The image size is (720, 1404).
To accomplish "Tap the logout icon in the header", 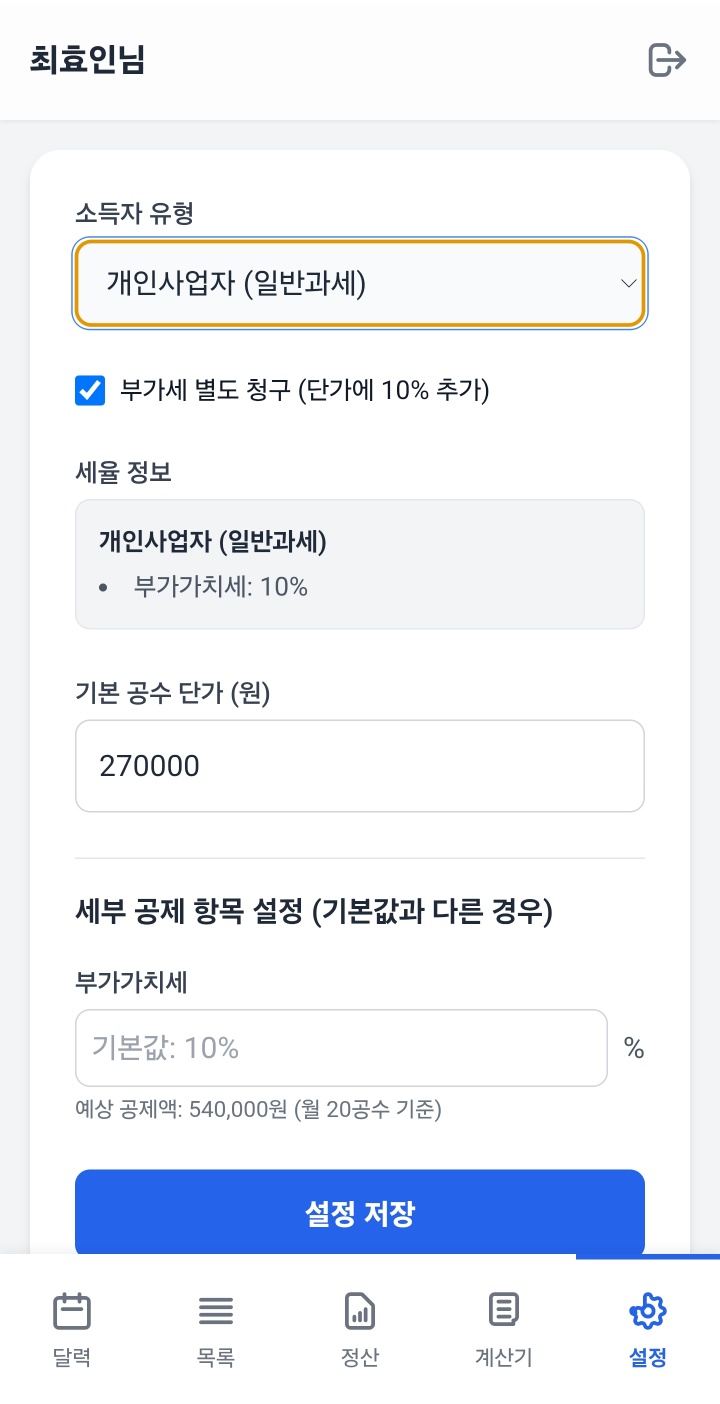I will [x=667, y=60].
